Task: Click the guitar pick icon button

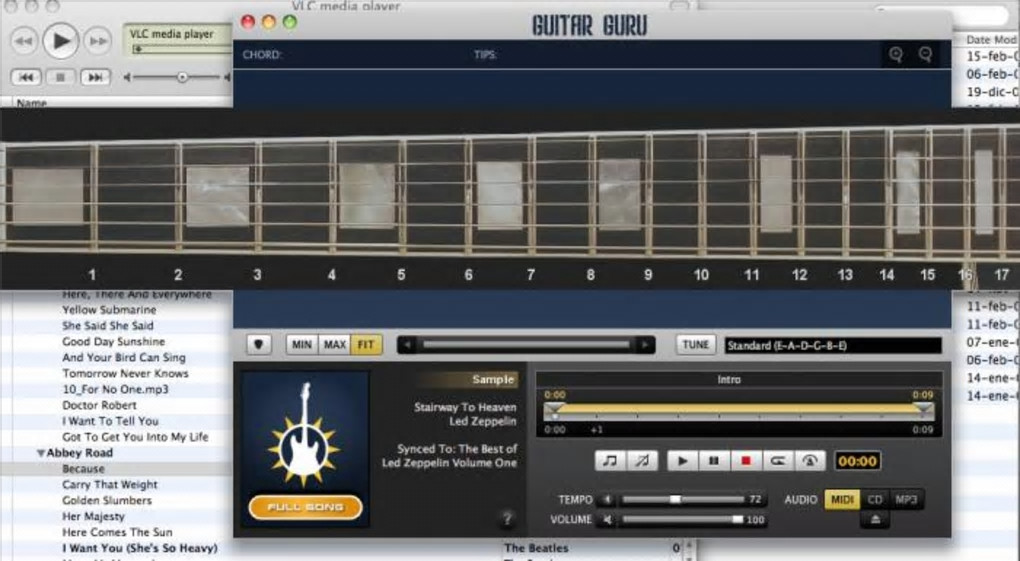Action: point(258,344)
